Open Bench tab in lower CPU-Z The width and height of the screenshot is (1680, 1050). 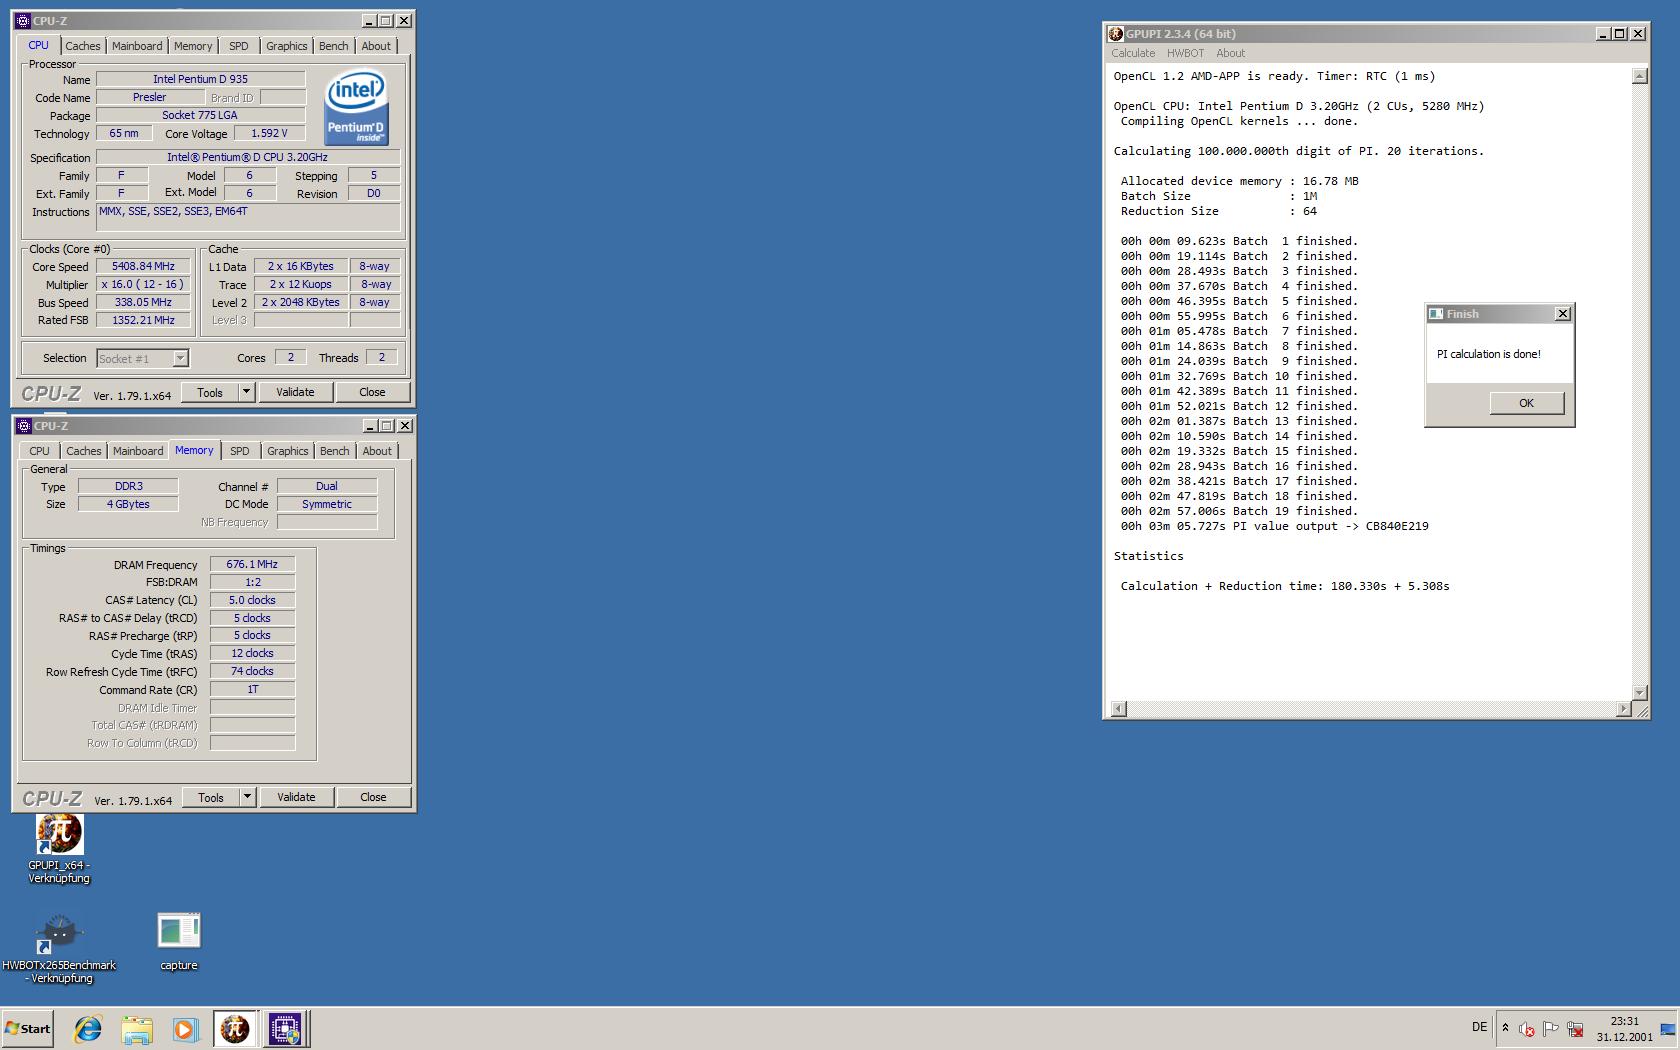pyautogui.click(x=334, y=451)
